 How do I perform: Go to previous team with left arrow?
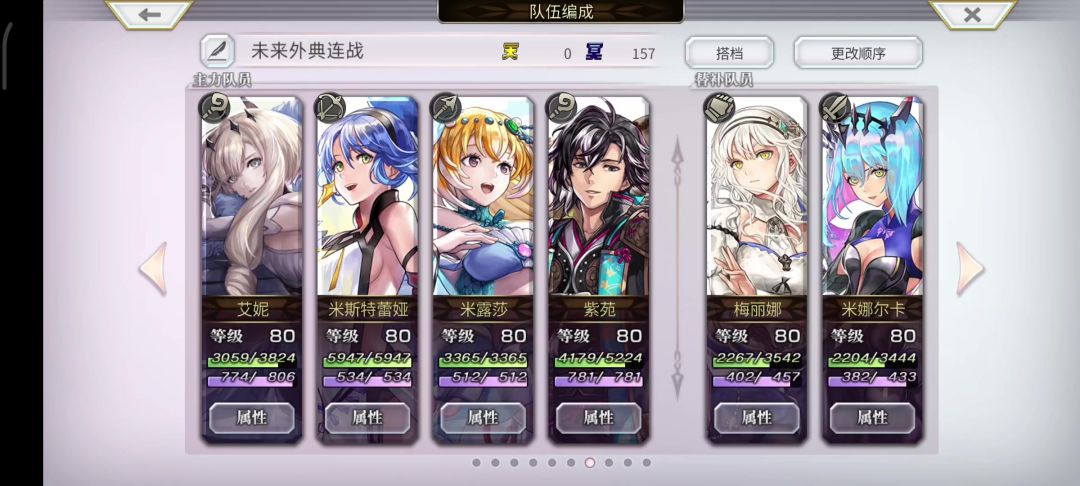point(153,268)
